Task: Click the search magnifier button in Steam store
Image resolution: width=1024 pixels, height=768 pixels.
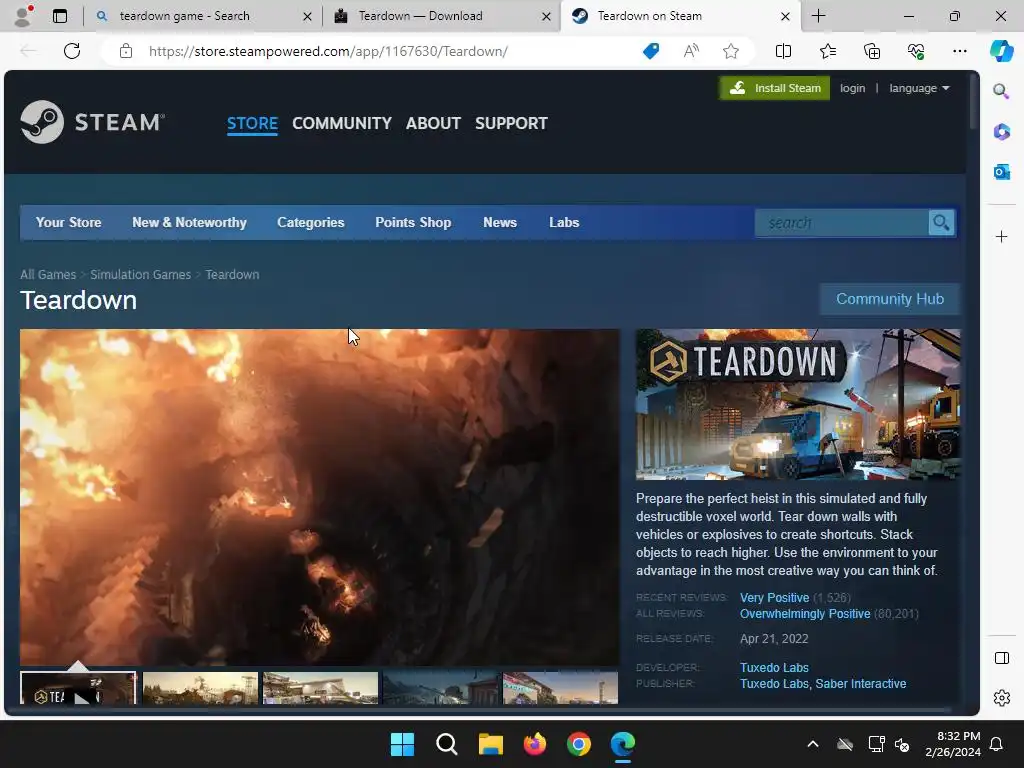Action: pyautogui.click(x=941, y=223)
